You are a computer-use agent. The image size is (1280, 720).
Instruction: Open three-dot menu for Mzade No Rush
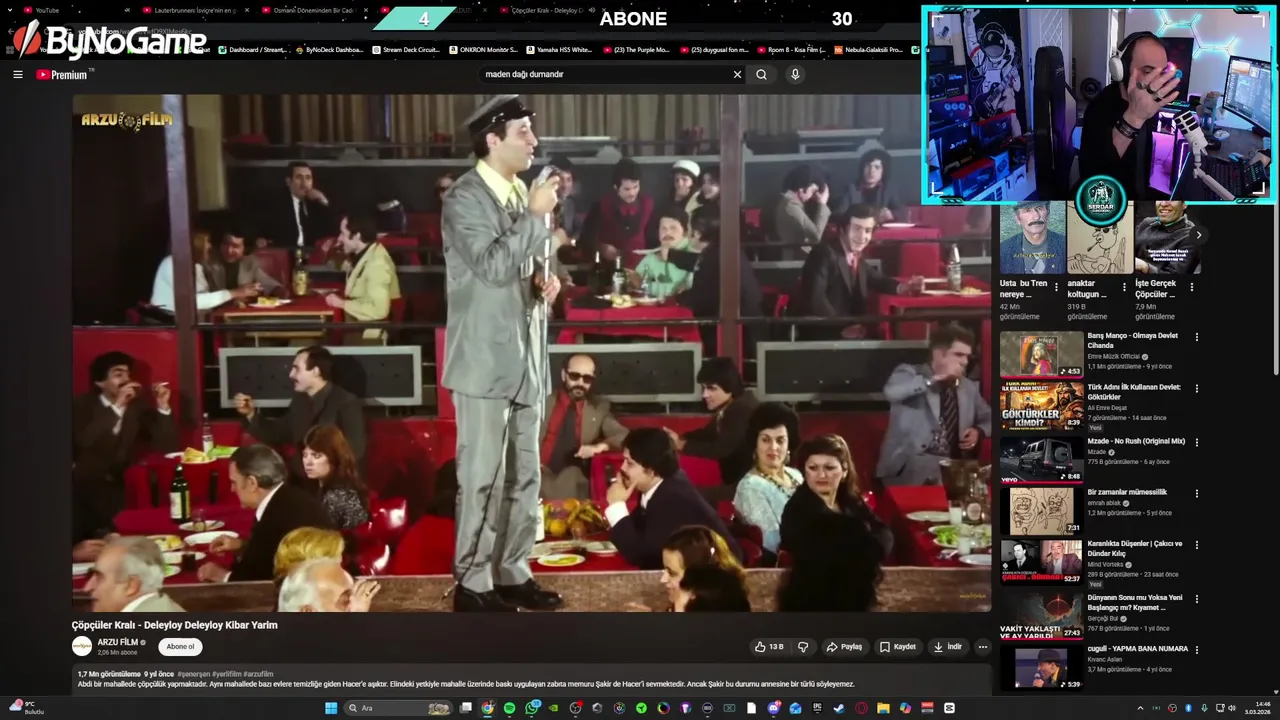[1197, 442]
